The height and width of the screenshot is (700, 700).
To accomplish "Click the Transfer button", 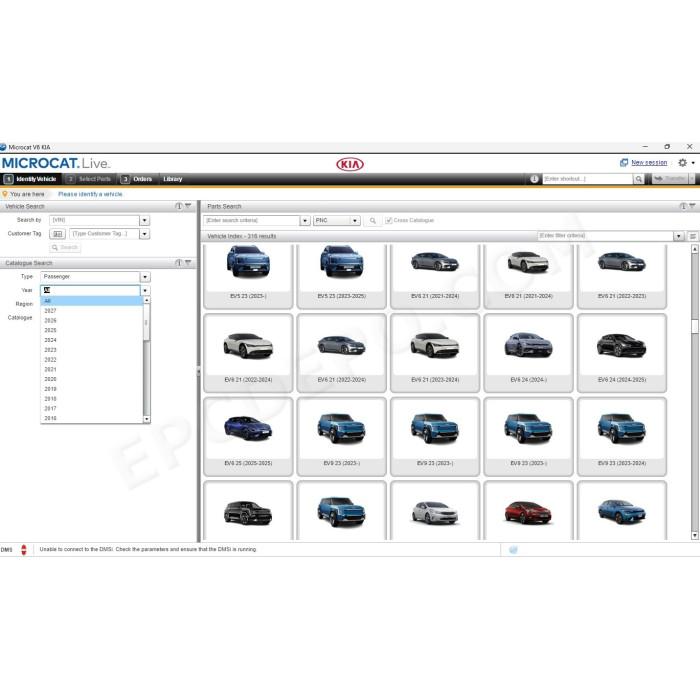I will point(670,179).
